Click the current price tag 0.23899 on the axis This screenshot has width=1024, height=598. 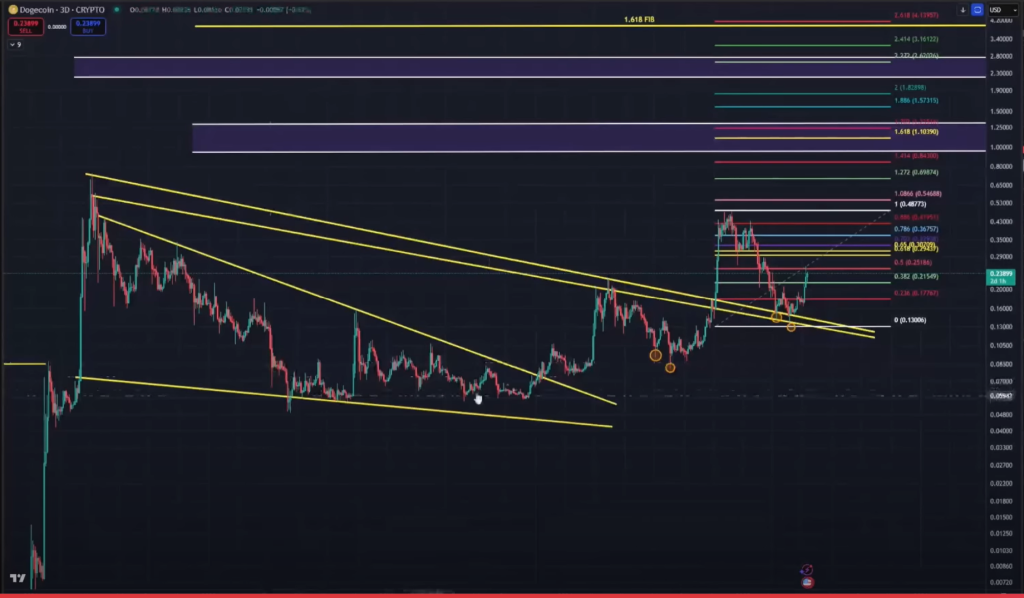pyautogui.click(x=1000, y=272)
